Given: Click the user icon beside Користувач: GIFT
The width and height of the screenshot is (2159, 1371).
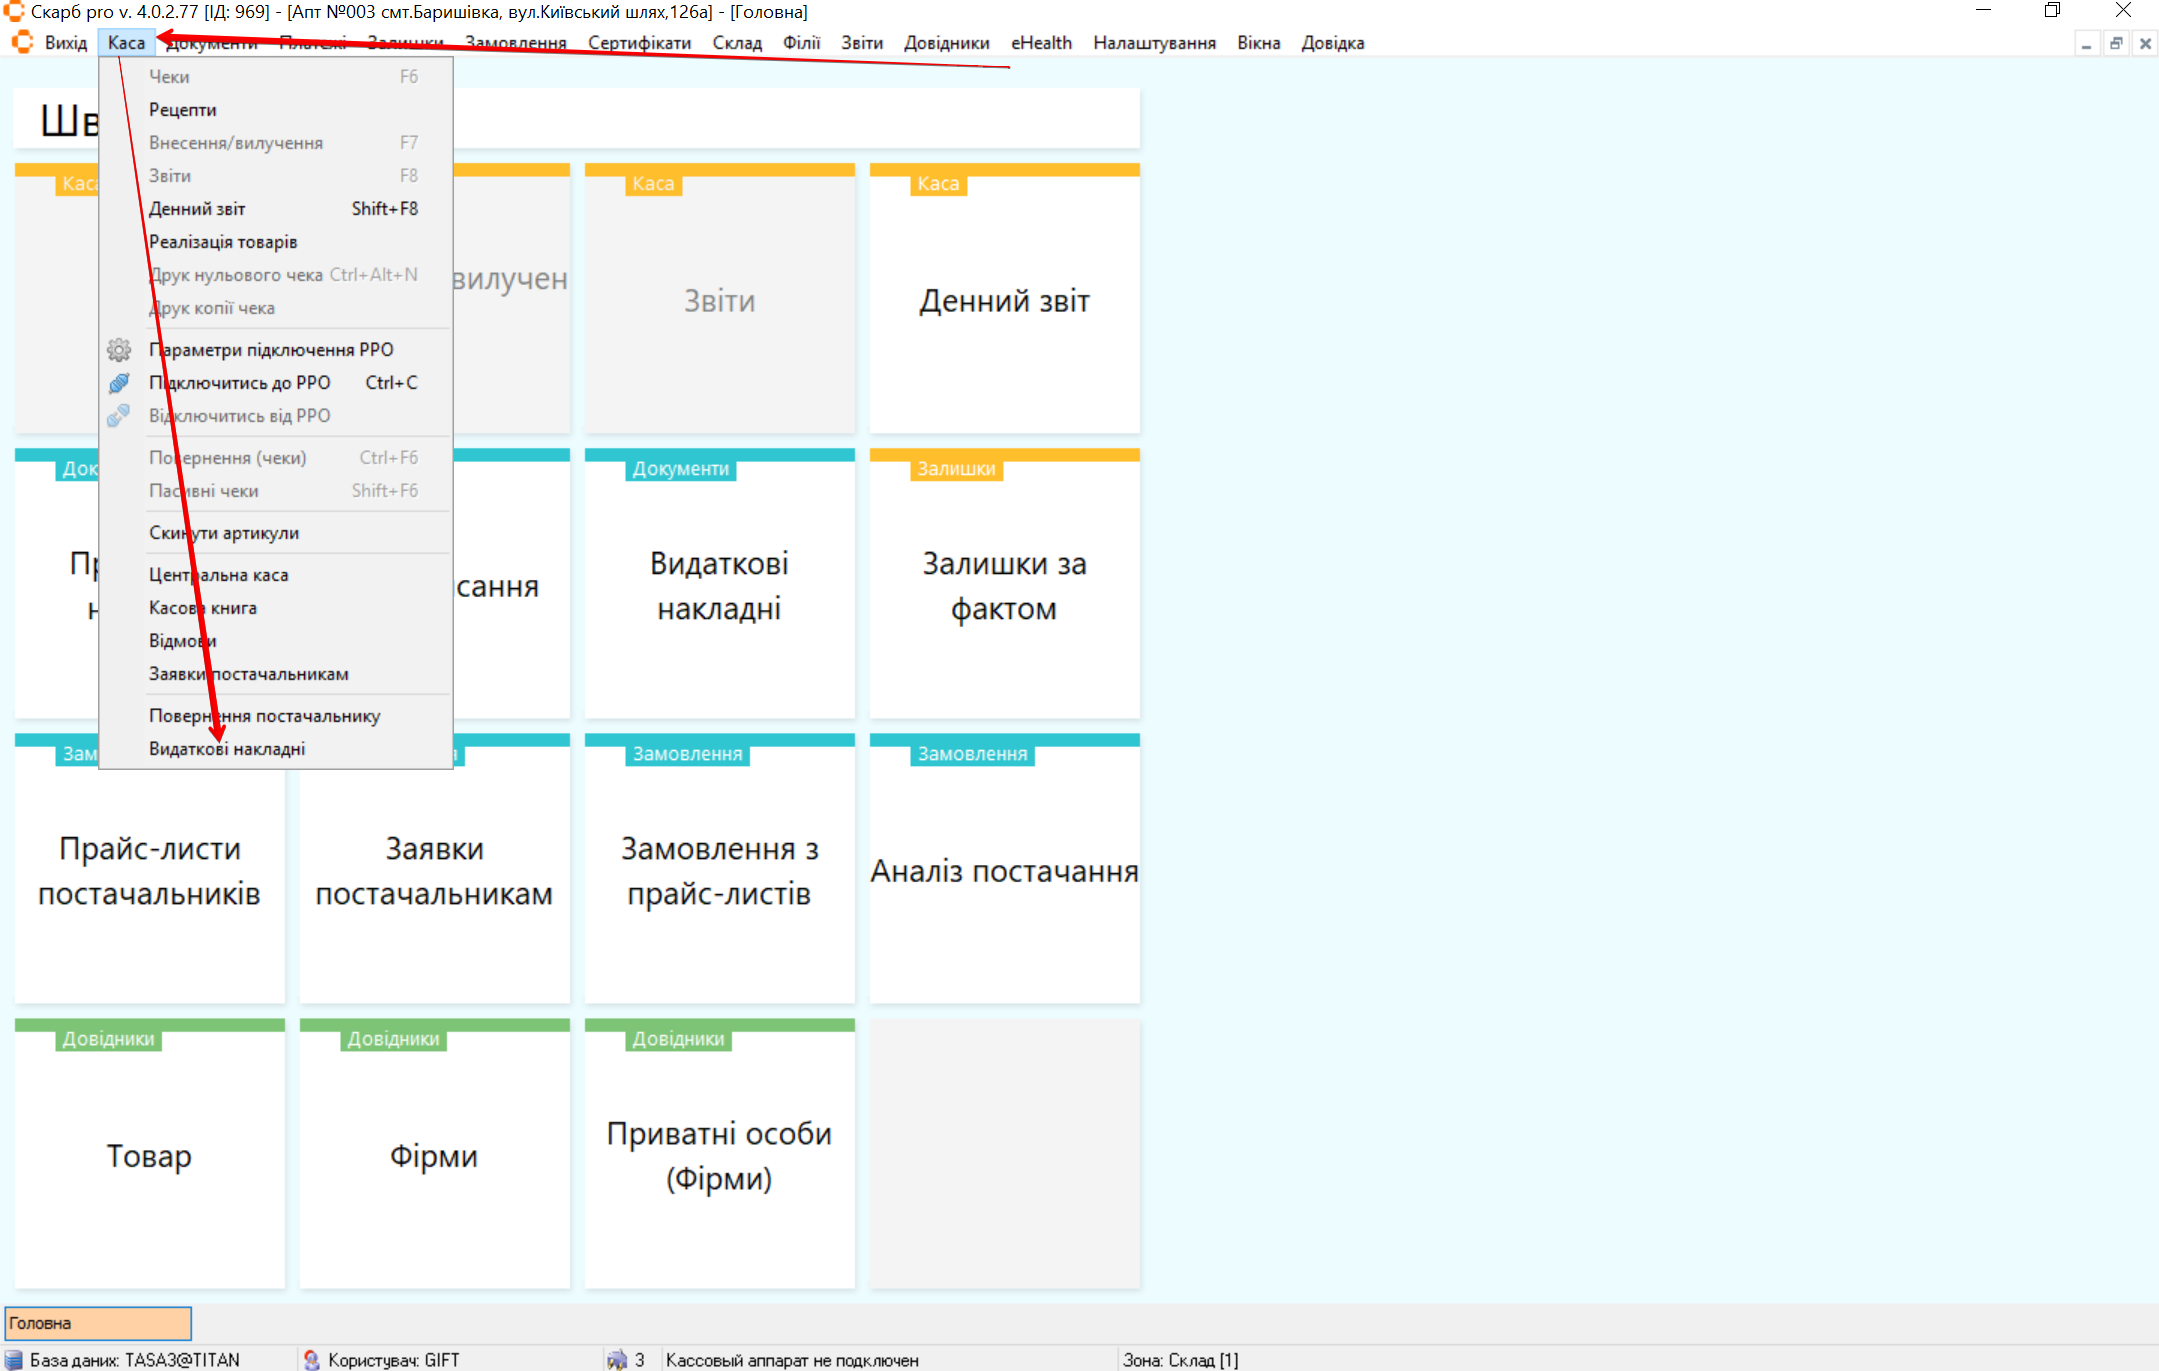Looking at the screenshot, I should [x=312, y=1360].
